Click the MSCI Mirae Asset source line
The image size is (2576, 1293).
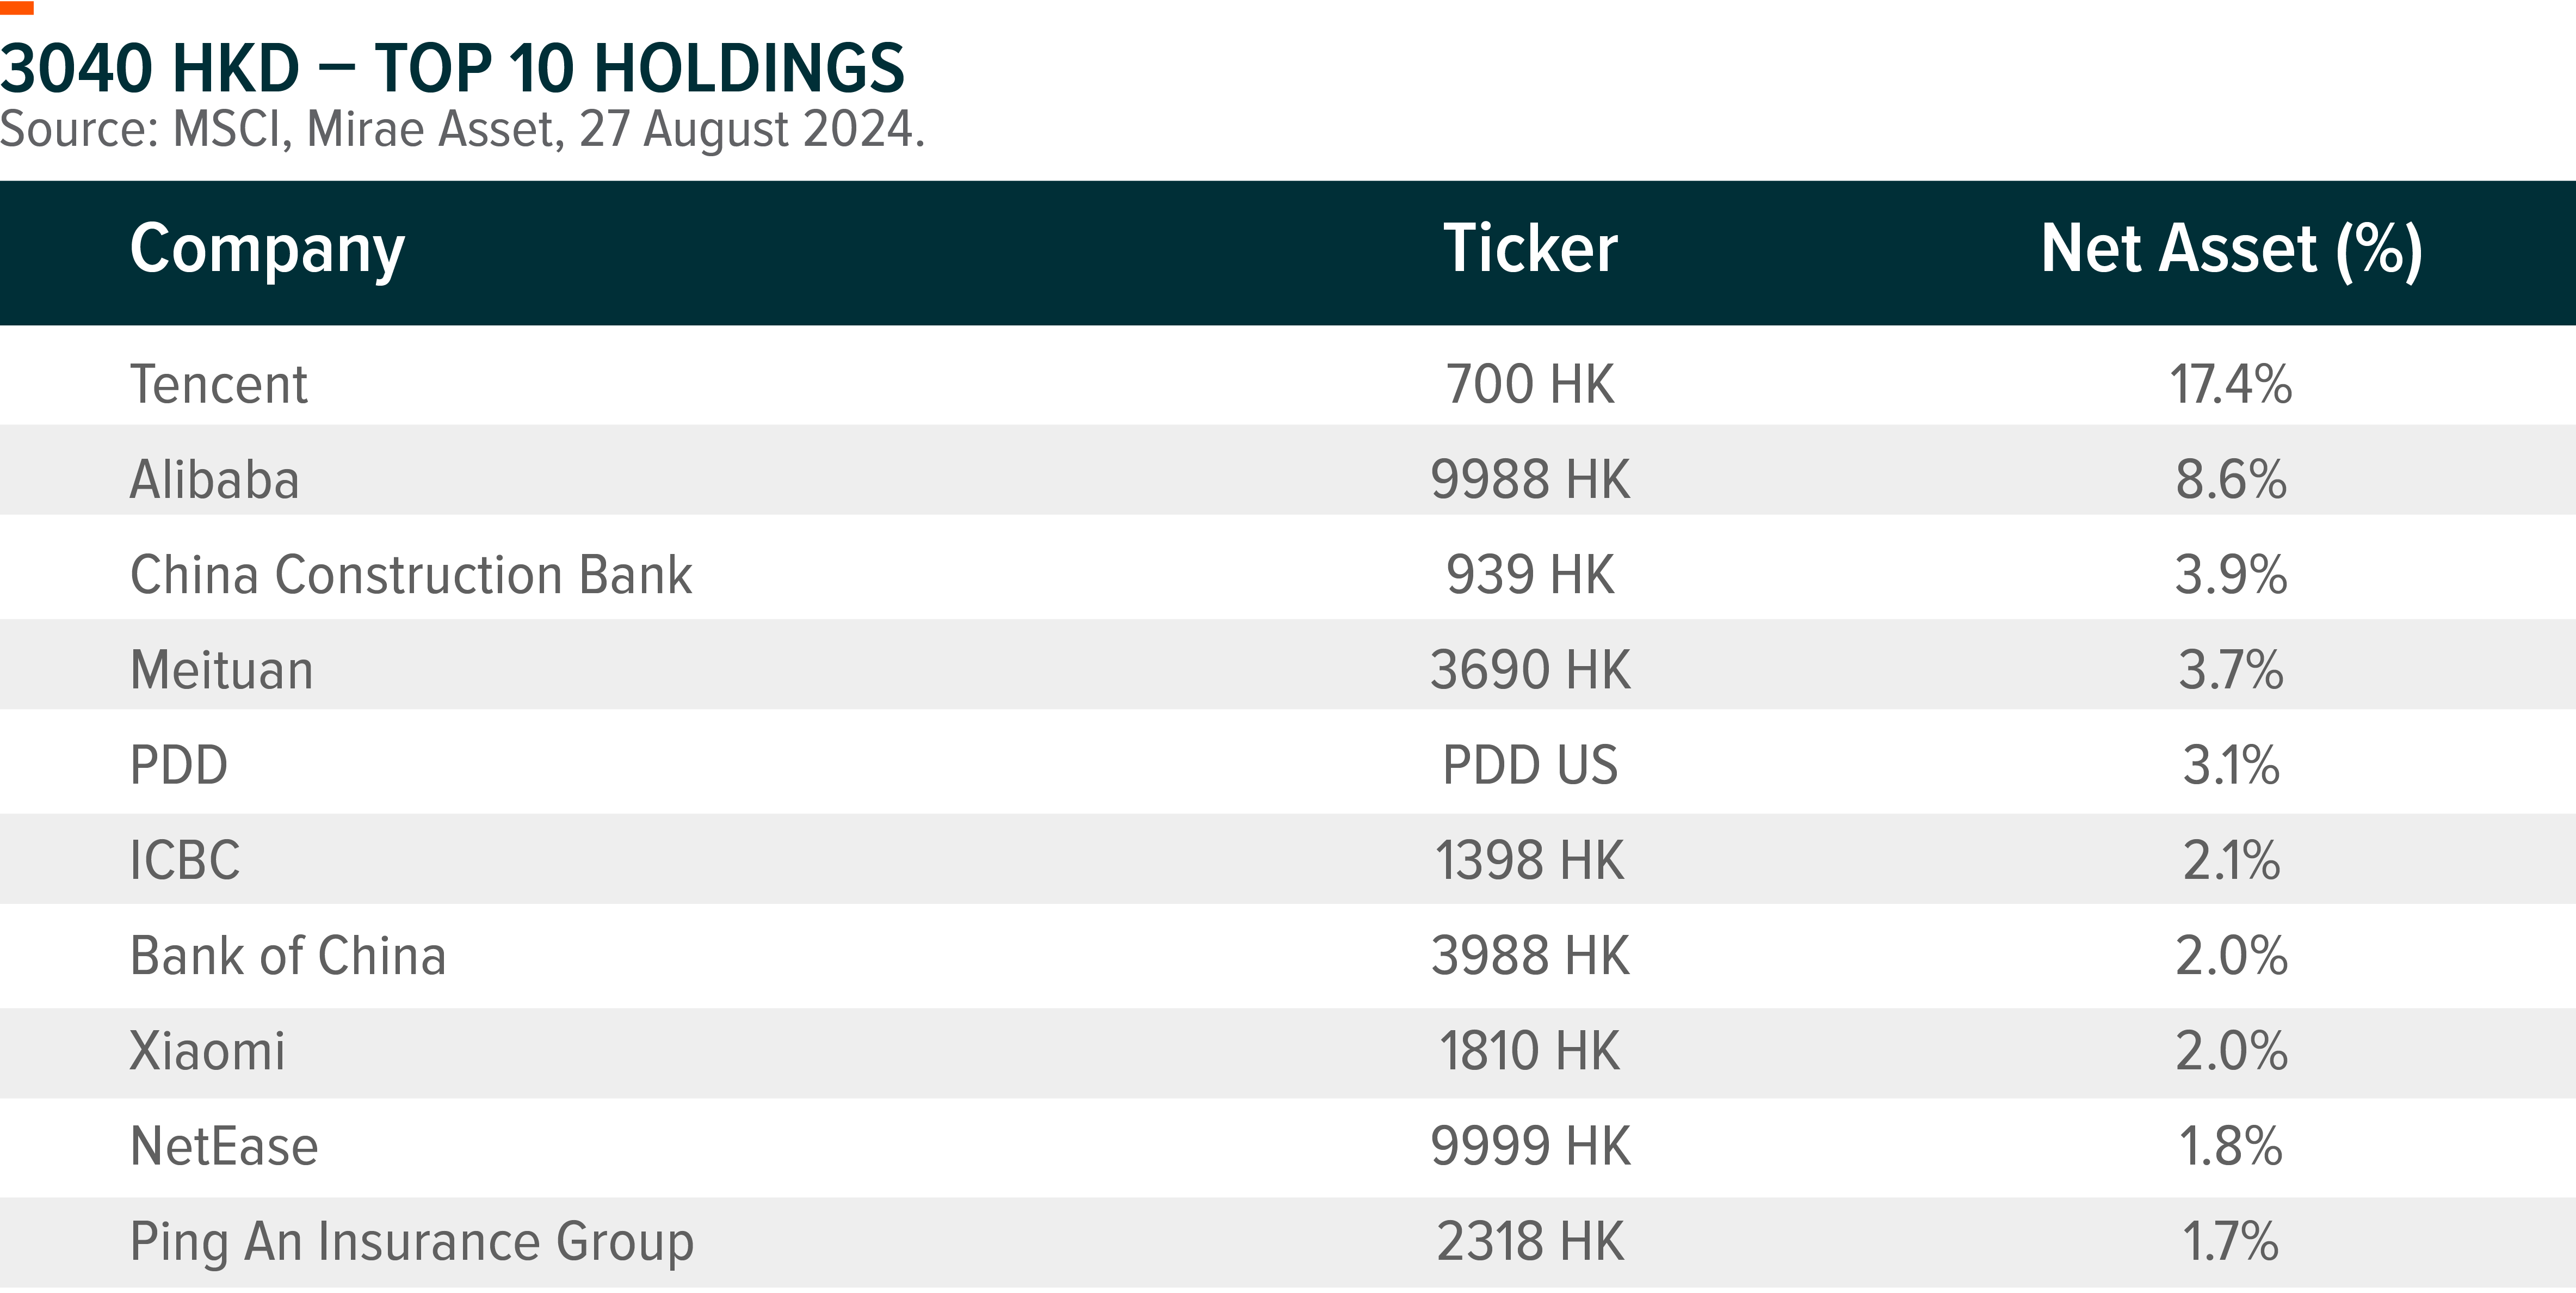click(462, 130)
